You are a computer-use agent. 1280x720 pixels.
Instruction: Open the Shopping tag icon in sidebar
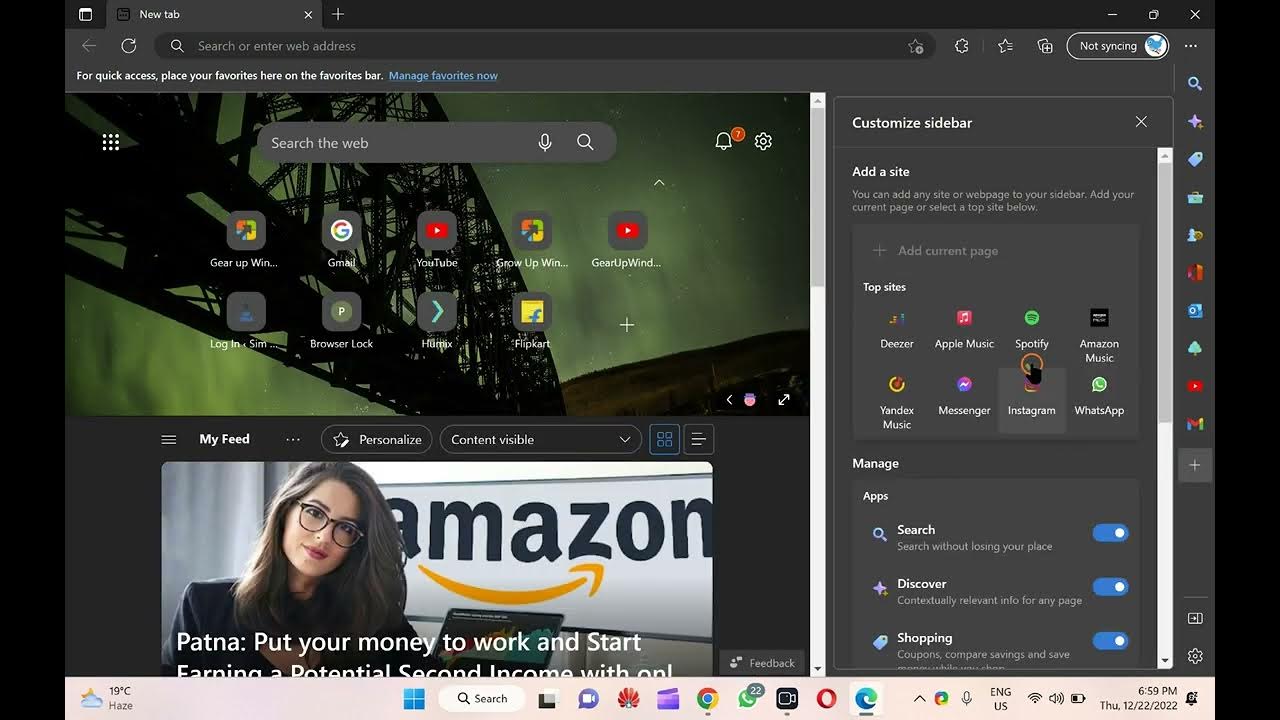1194,159
